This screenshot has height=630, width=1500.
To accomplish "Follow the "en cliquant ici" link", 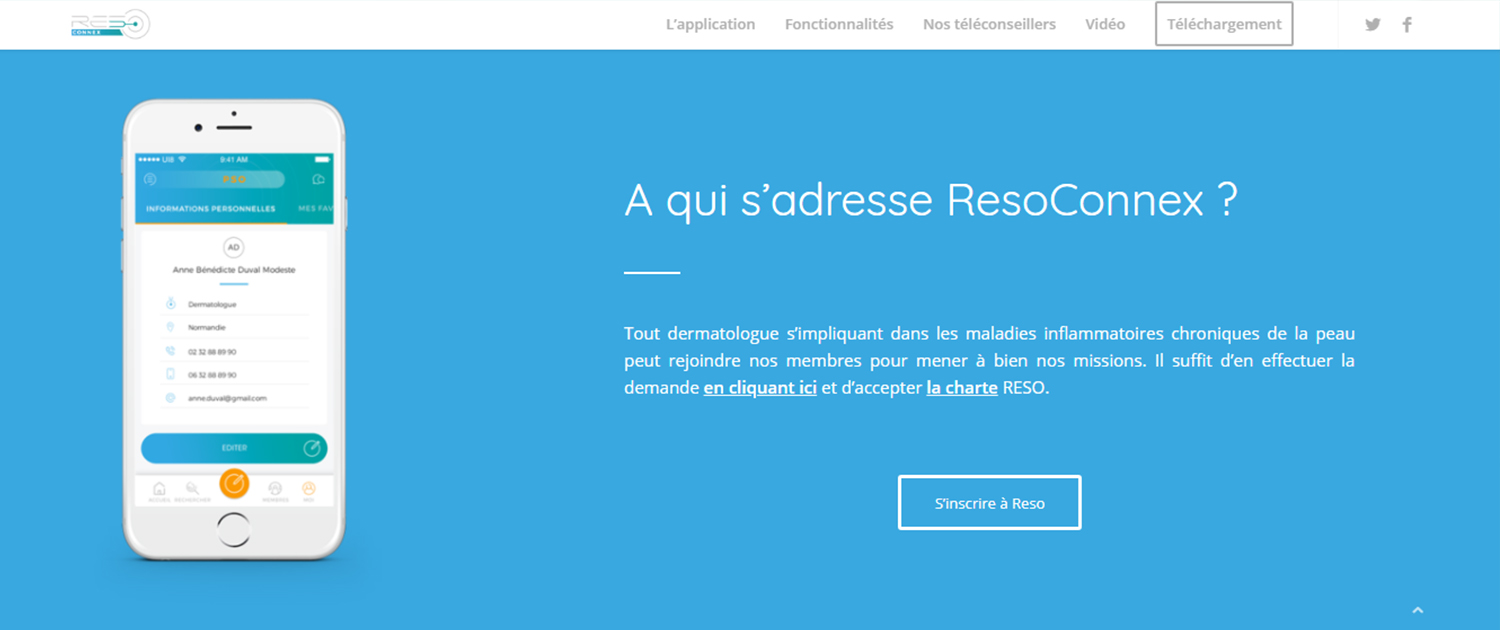I will [760, 388].
